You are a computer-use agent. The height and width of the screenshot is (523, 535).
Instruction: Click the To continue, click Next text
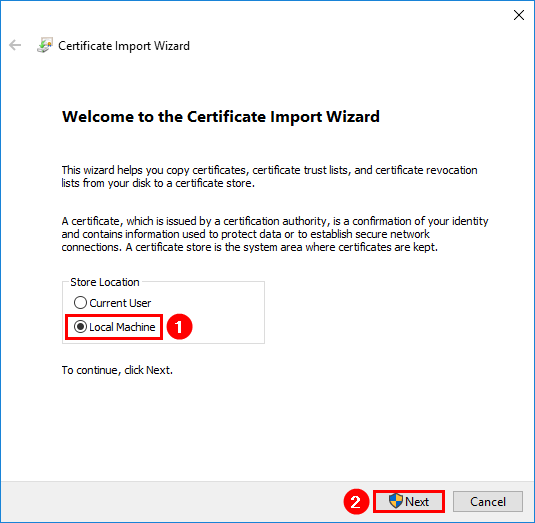[117, 370]
